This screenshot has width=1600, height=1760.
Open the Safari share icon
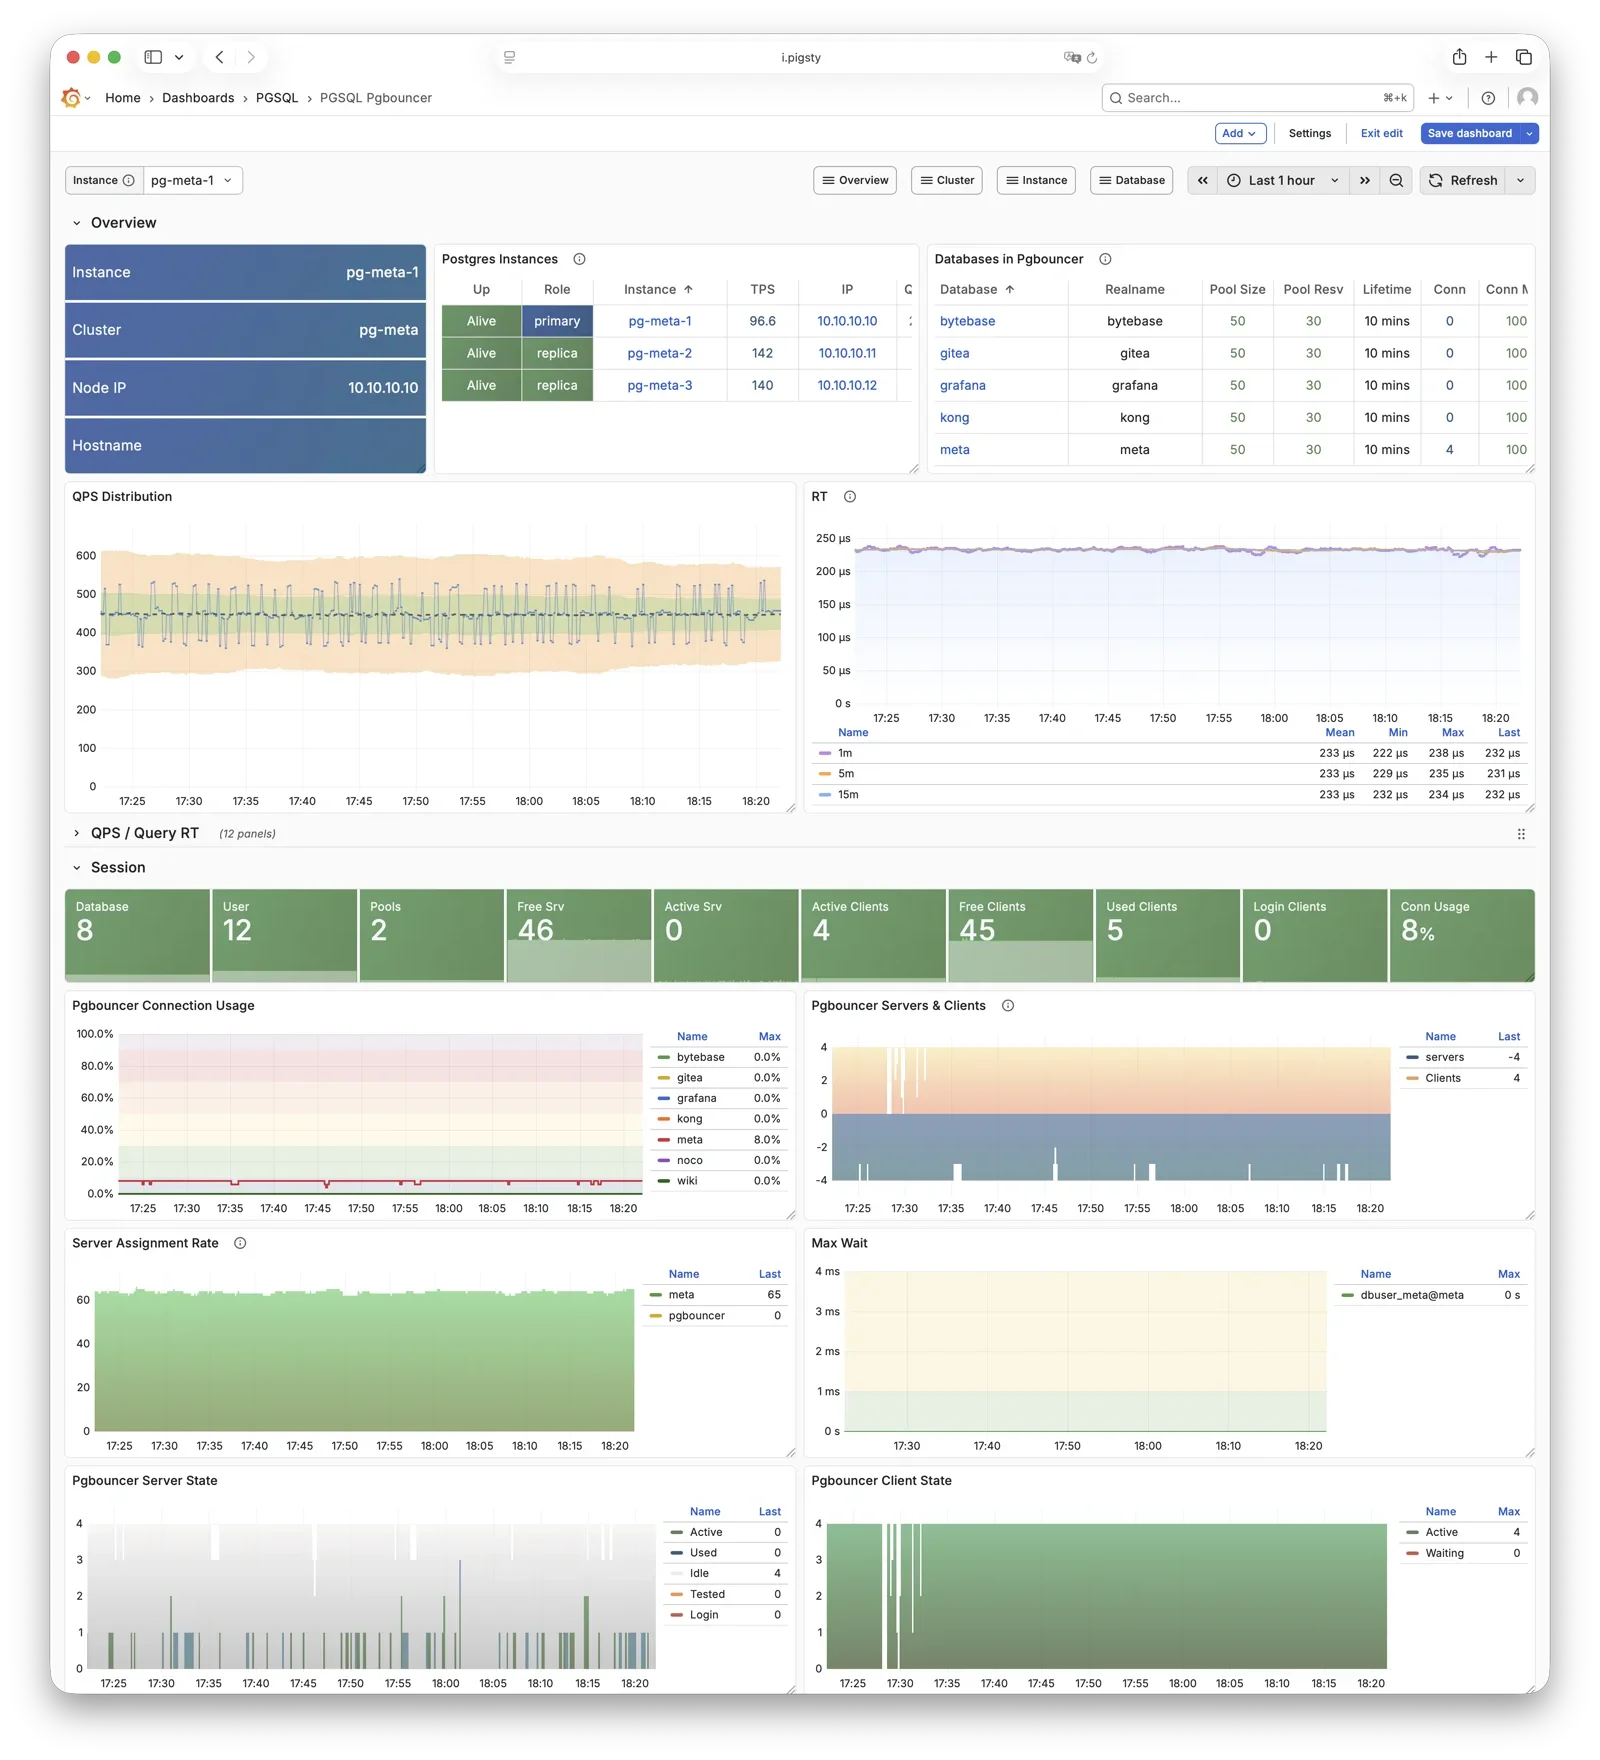tap(1459, 57)
